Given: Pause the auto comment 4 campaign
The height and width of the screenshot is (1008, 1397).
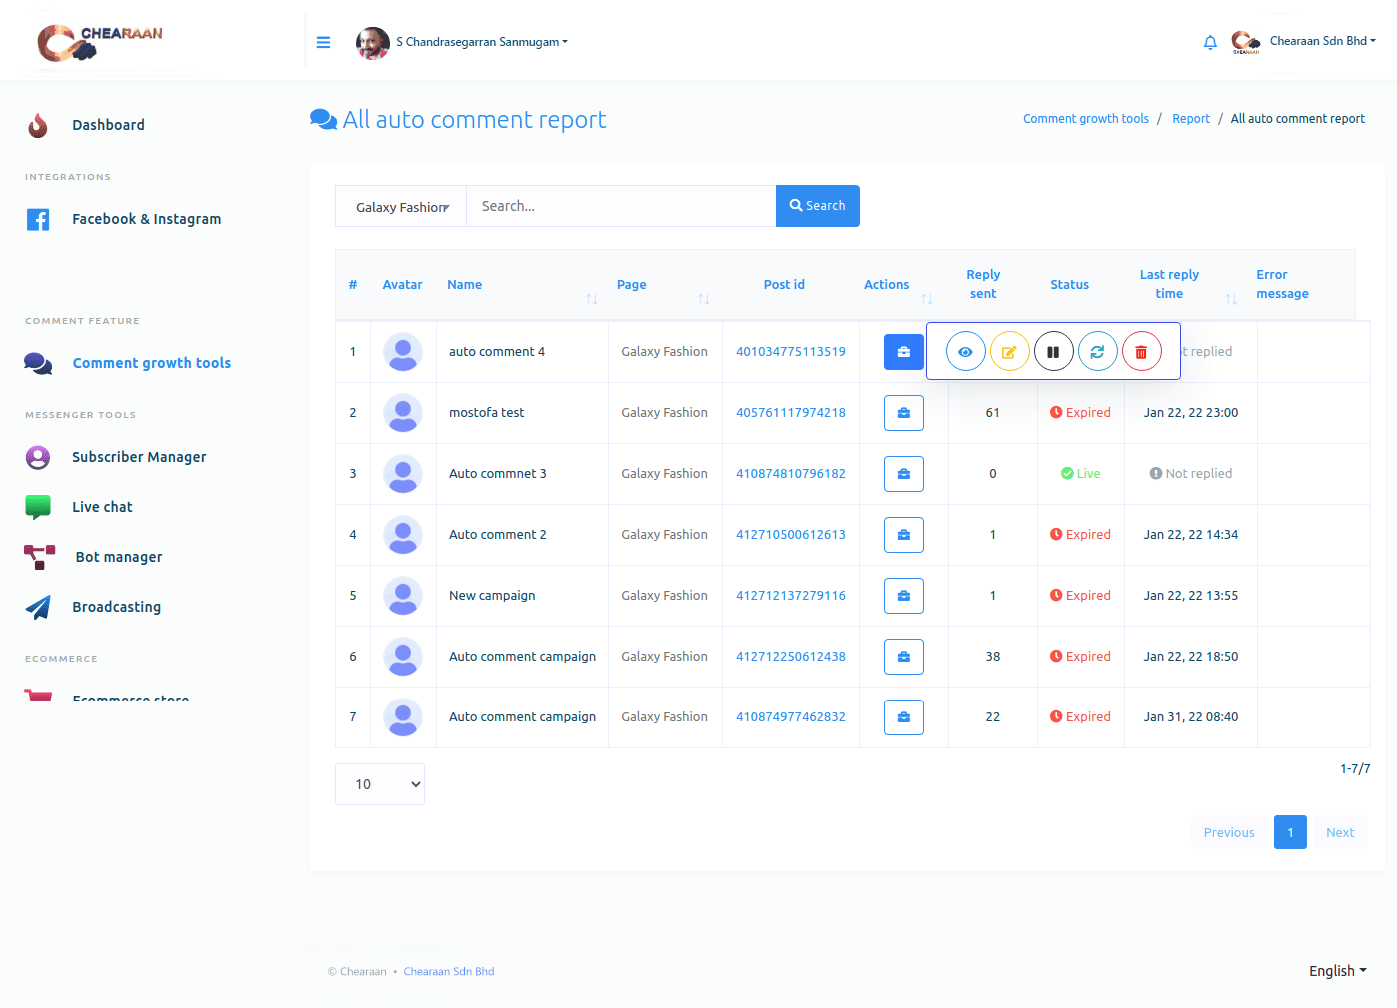Looking at the screenshot, I should coord(1053,352).
